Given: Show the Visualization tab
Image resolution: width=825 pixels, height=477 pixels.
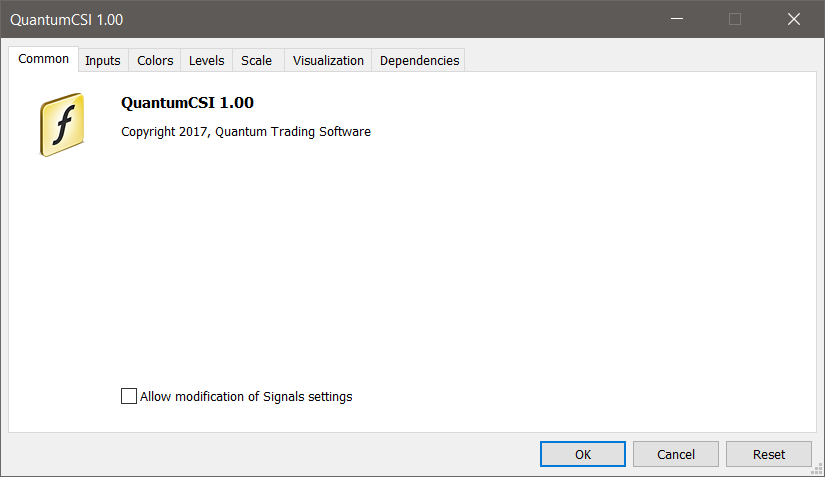Looking at the screenshot, I should pos(328,61).
